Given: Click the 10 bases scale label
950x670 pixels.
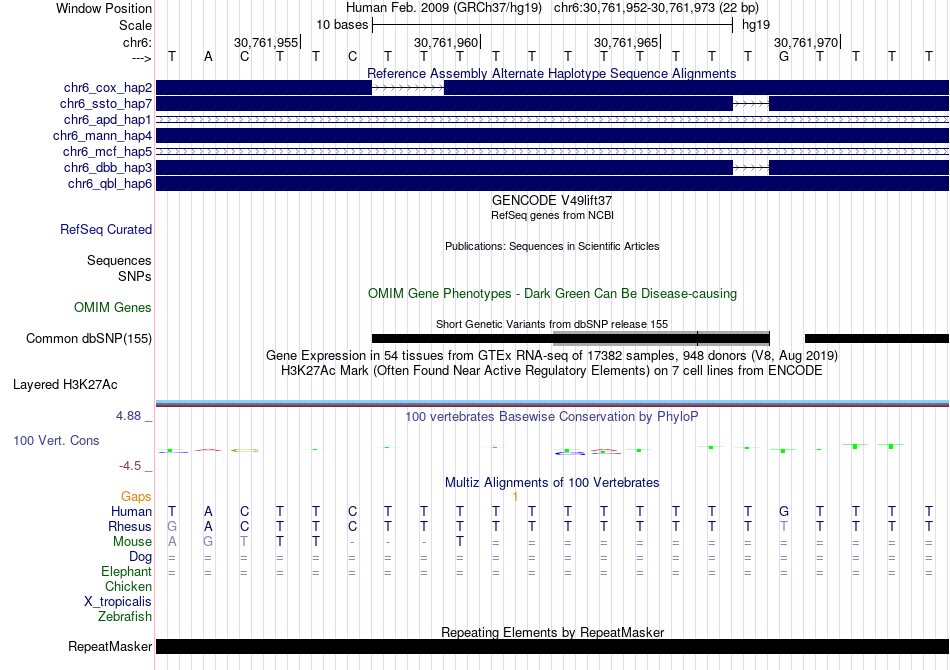Looking at the screenshot, I should point(342,25).
